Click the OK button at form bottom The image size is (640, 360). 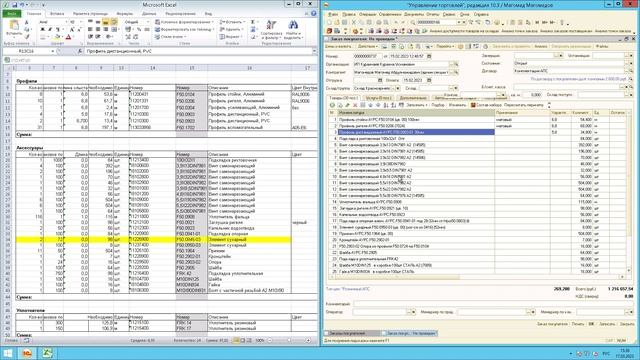(591, 324)
